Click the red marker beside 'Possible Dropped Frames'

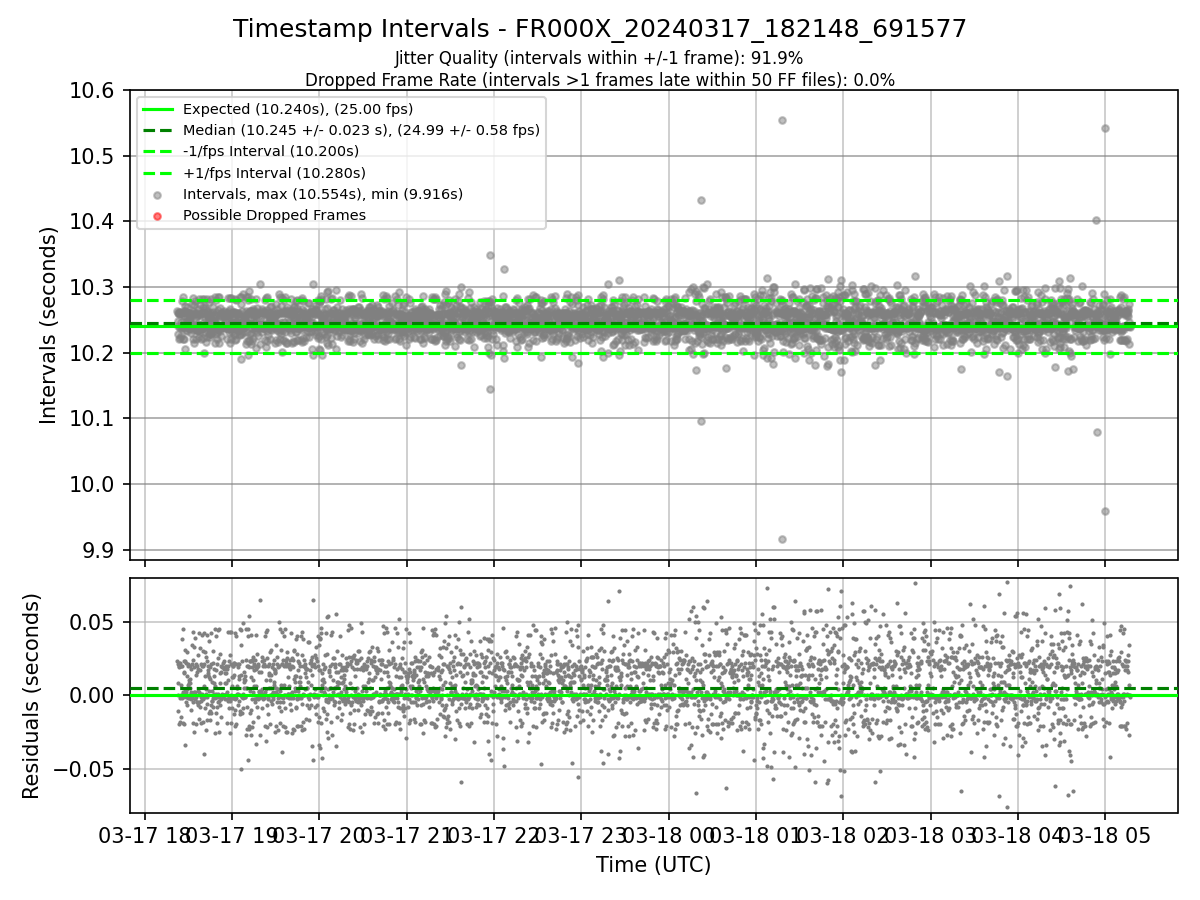[159, 215]
